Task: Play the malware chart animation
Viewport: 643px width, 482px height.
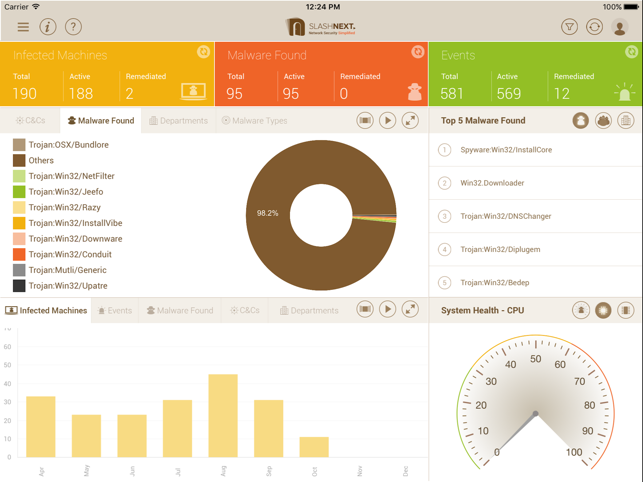Action: 387,121
